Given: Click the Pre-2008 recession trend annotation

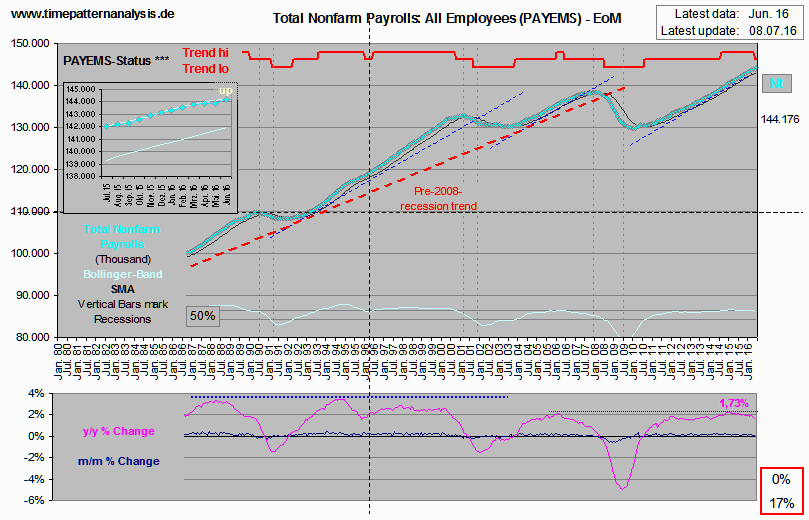Looking at the screenshot, I should (438, 198).
